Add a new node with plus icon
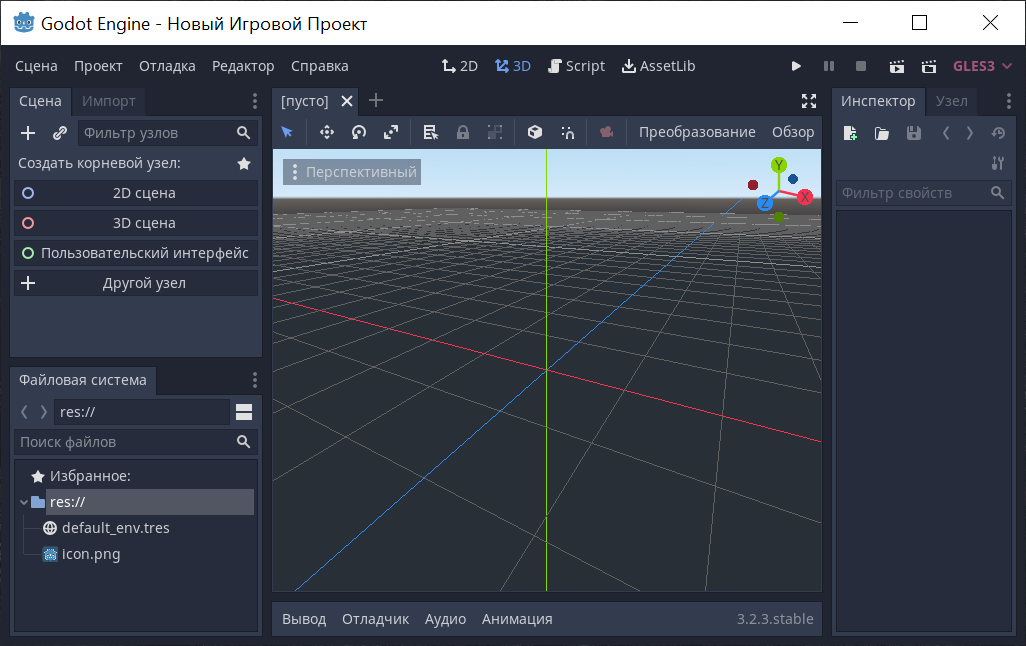Viewport: 1026px width, 646px height. 28,133
